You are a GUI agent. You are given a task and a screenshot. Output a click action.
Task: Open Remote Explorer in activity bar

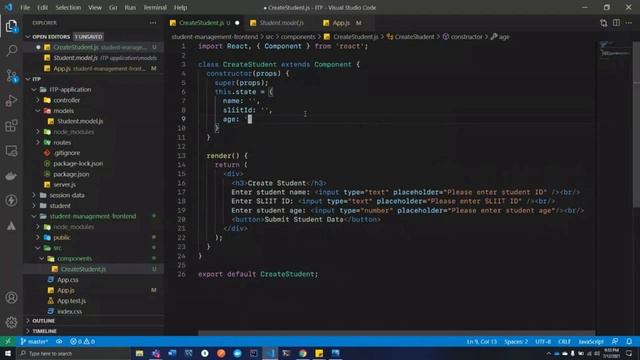pyautogui.click(x=11, y=151)
